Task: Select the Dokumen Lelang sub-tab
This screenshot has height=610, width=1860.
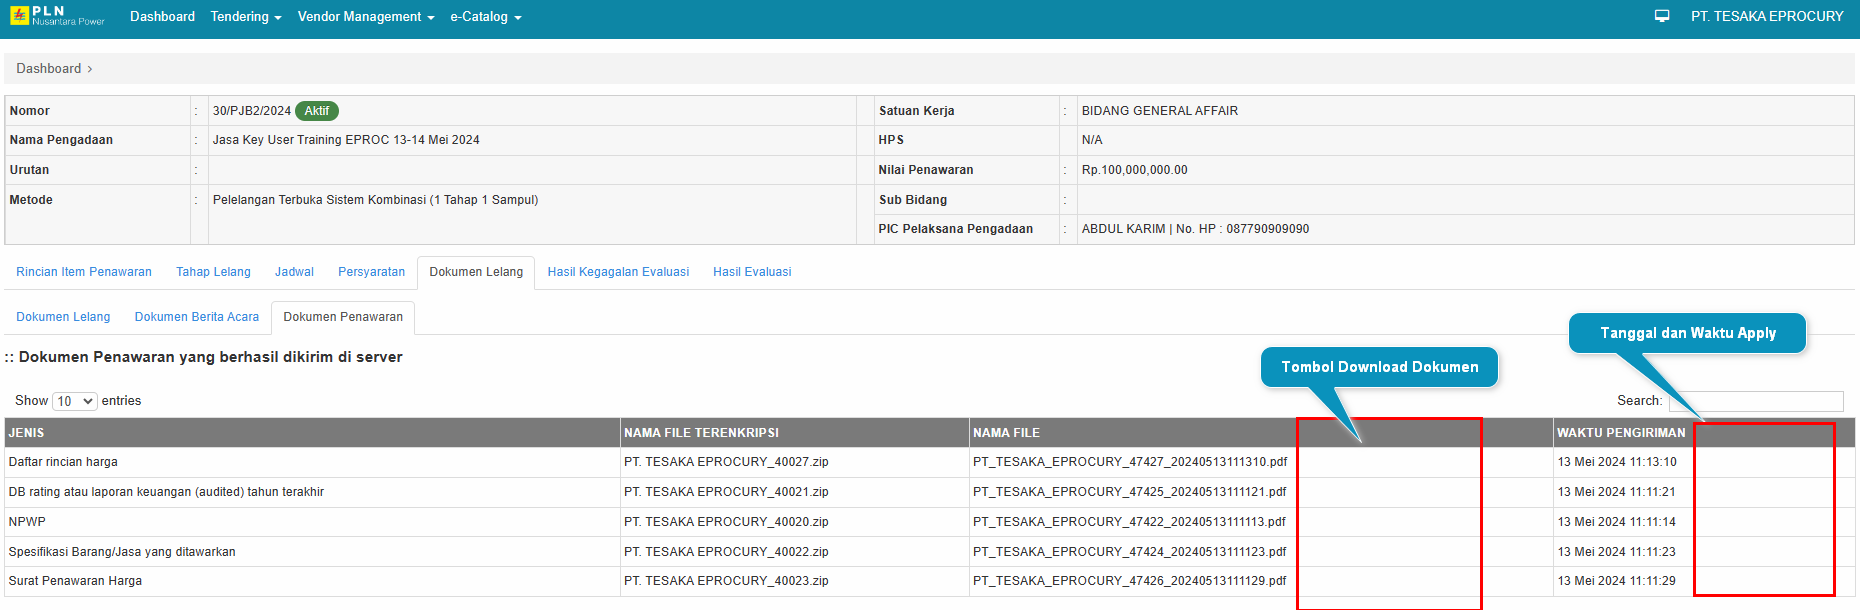Action: tap(63, 317)
